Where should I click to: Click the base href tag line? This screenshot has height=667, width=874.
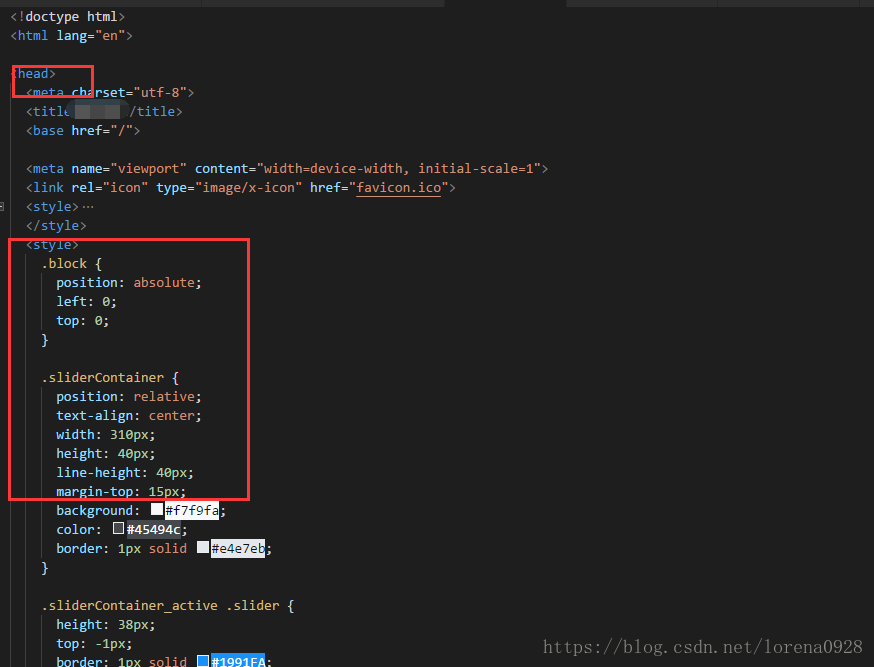click(83, 130)
